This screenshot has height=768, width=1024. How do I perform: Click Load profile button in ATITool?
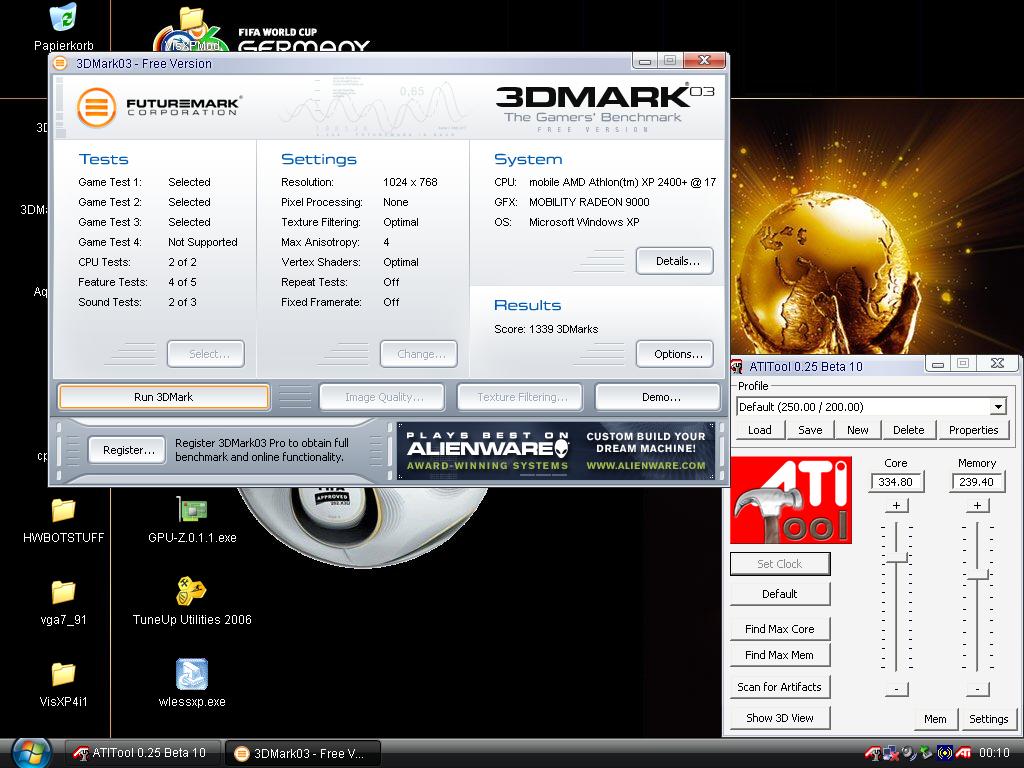point(760,430)
